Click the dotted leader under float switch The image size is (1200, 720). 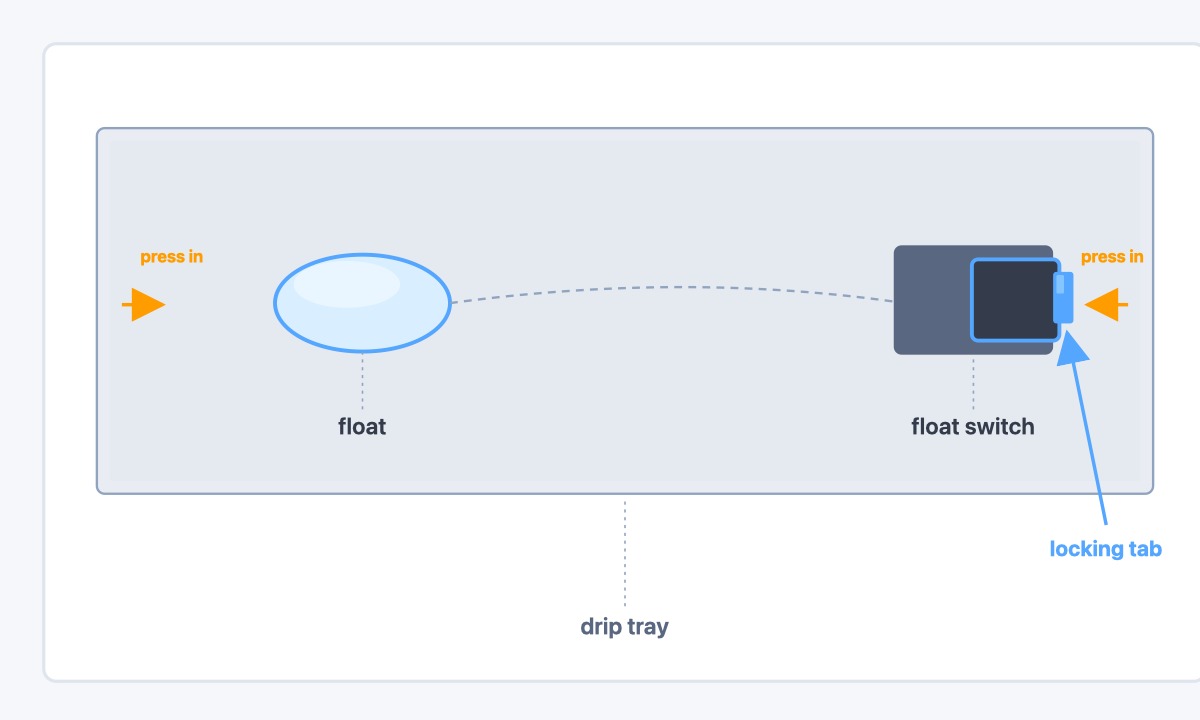point(973,382)
